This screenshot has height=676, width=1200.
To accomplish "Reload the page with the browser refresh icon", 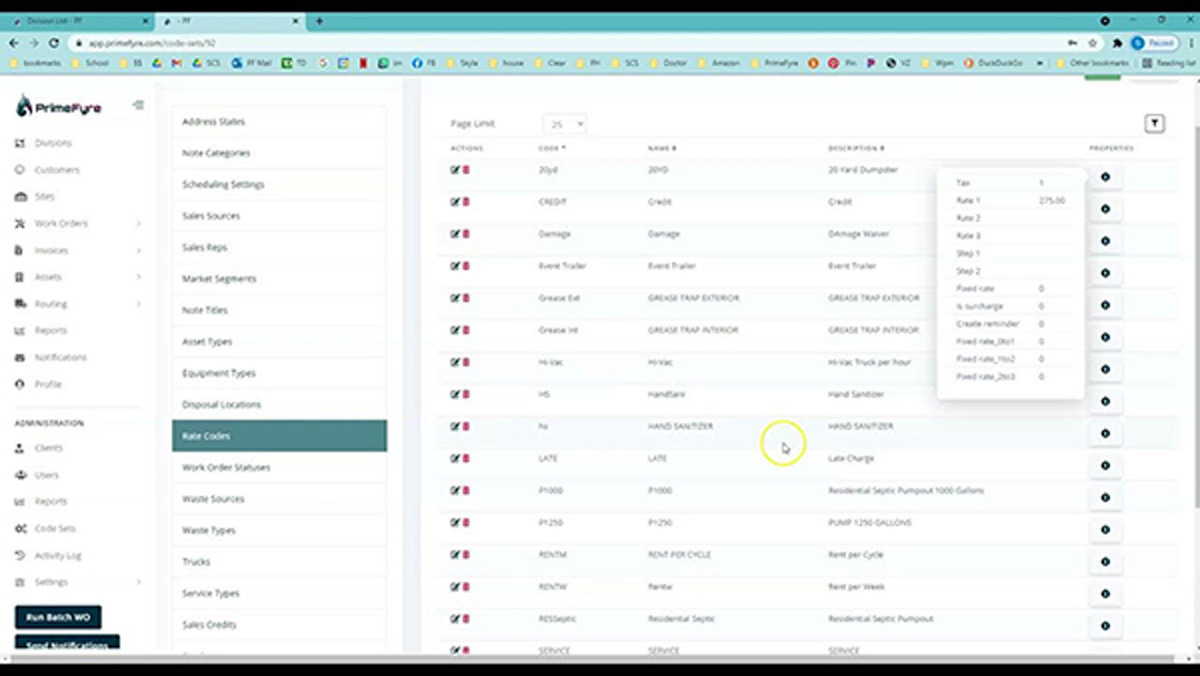I will [54, 43].
